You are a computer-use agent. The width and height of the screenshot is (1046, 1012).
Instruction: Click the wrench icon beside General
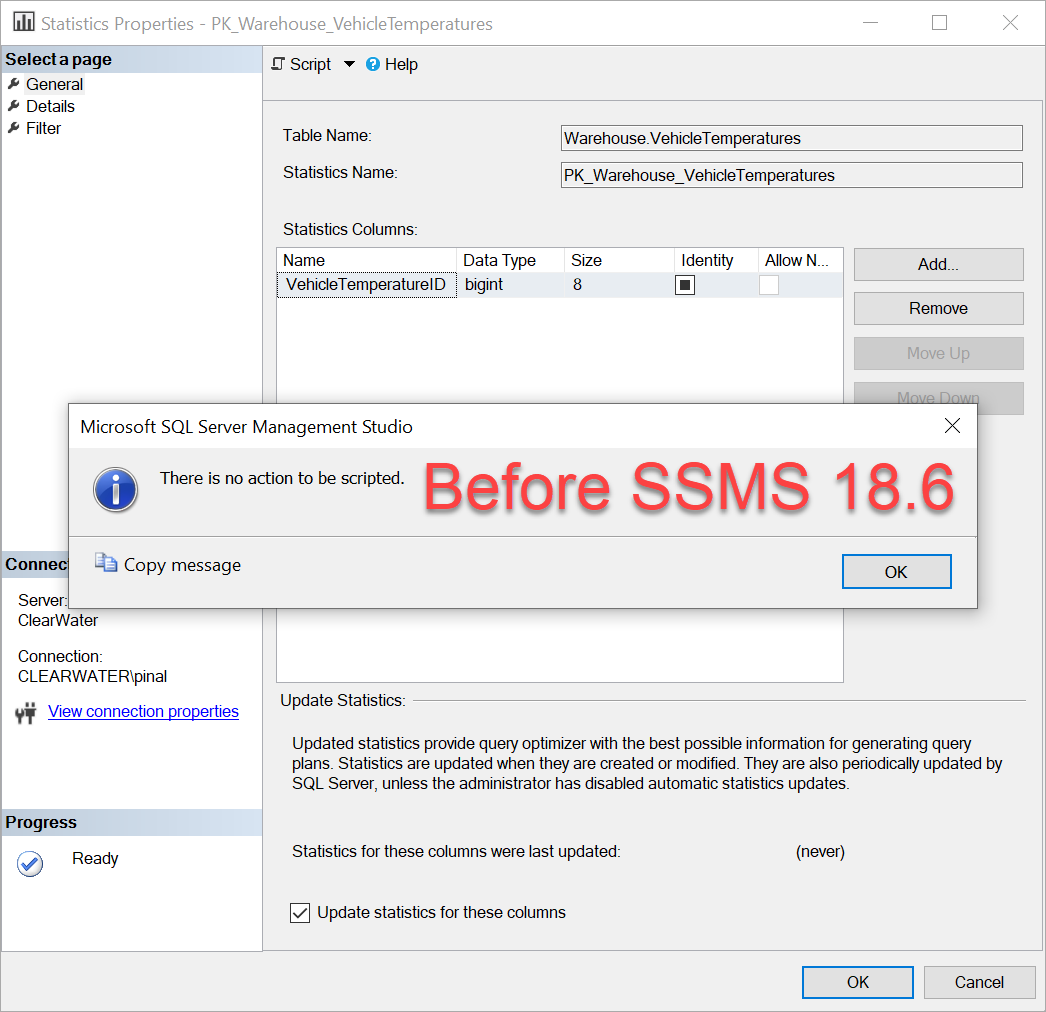tap(13, 84)
